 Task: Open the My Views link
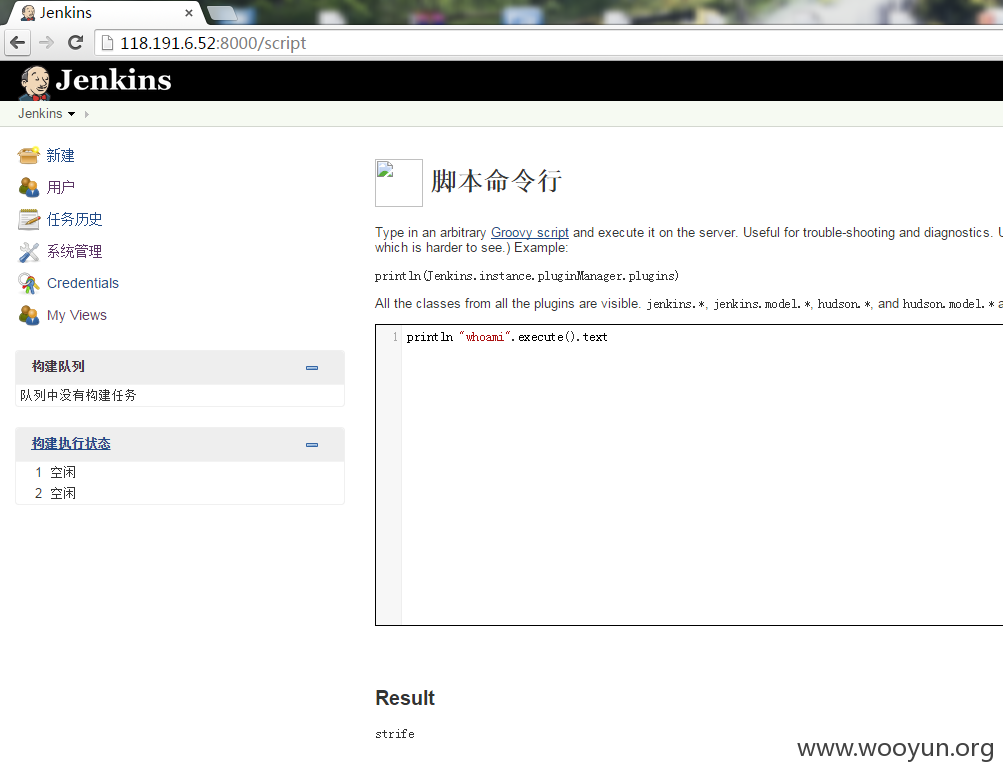tap(77, 315)
